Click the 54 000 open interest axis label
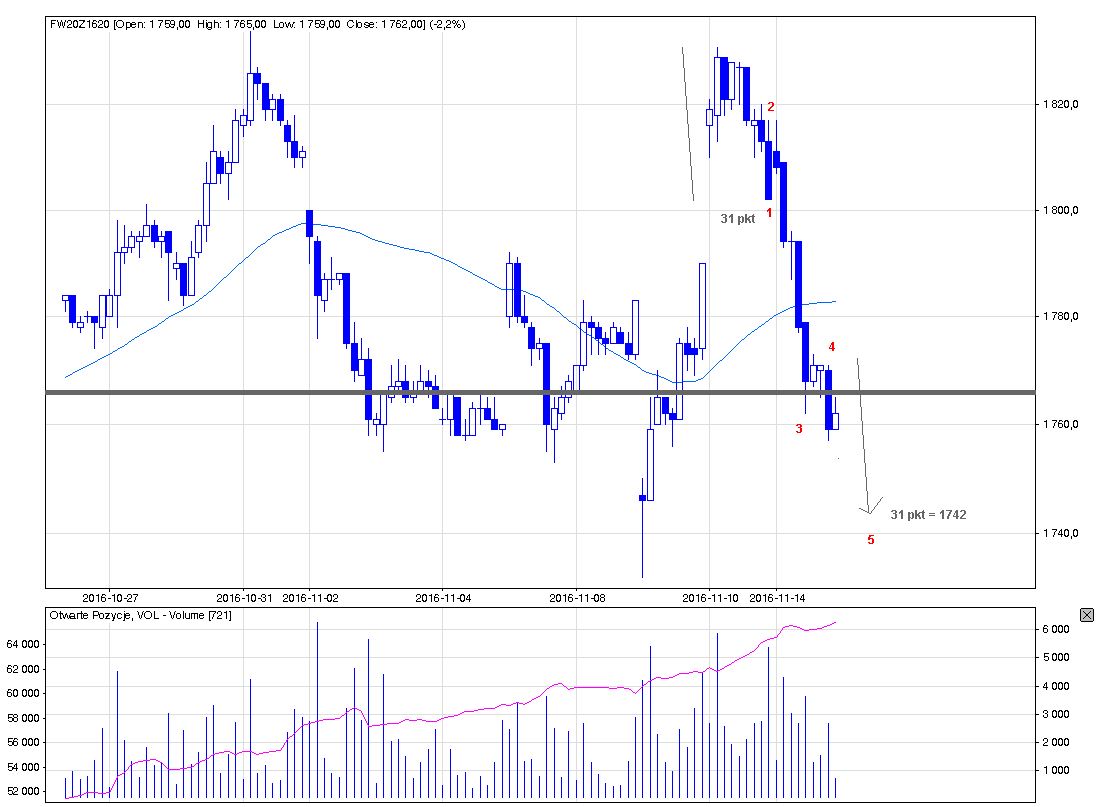The width and height of the screenshot is (1098, 807). pyautogui.click(x=23, y=767)
